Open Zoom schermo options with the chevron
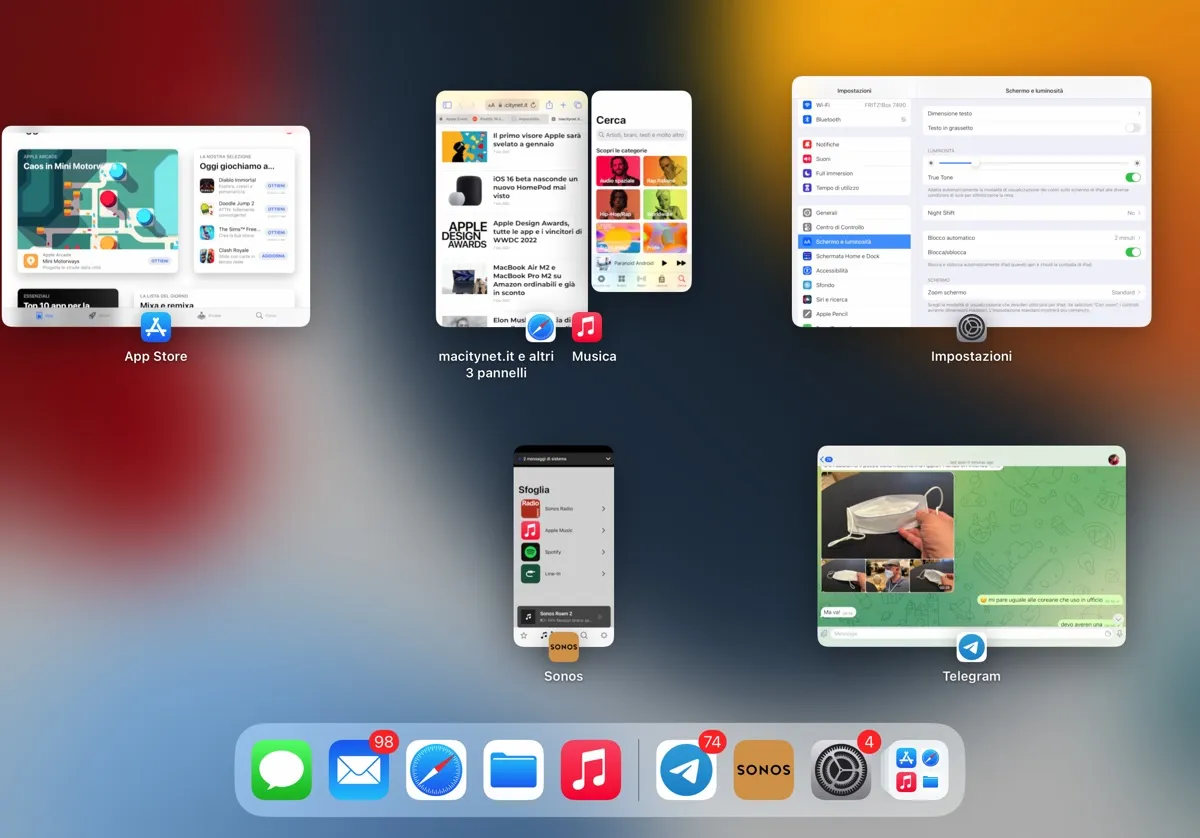The image size is (1200, 838). [1139, 292]
